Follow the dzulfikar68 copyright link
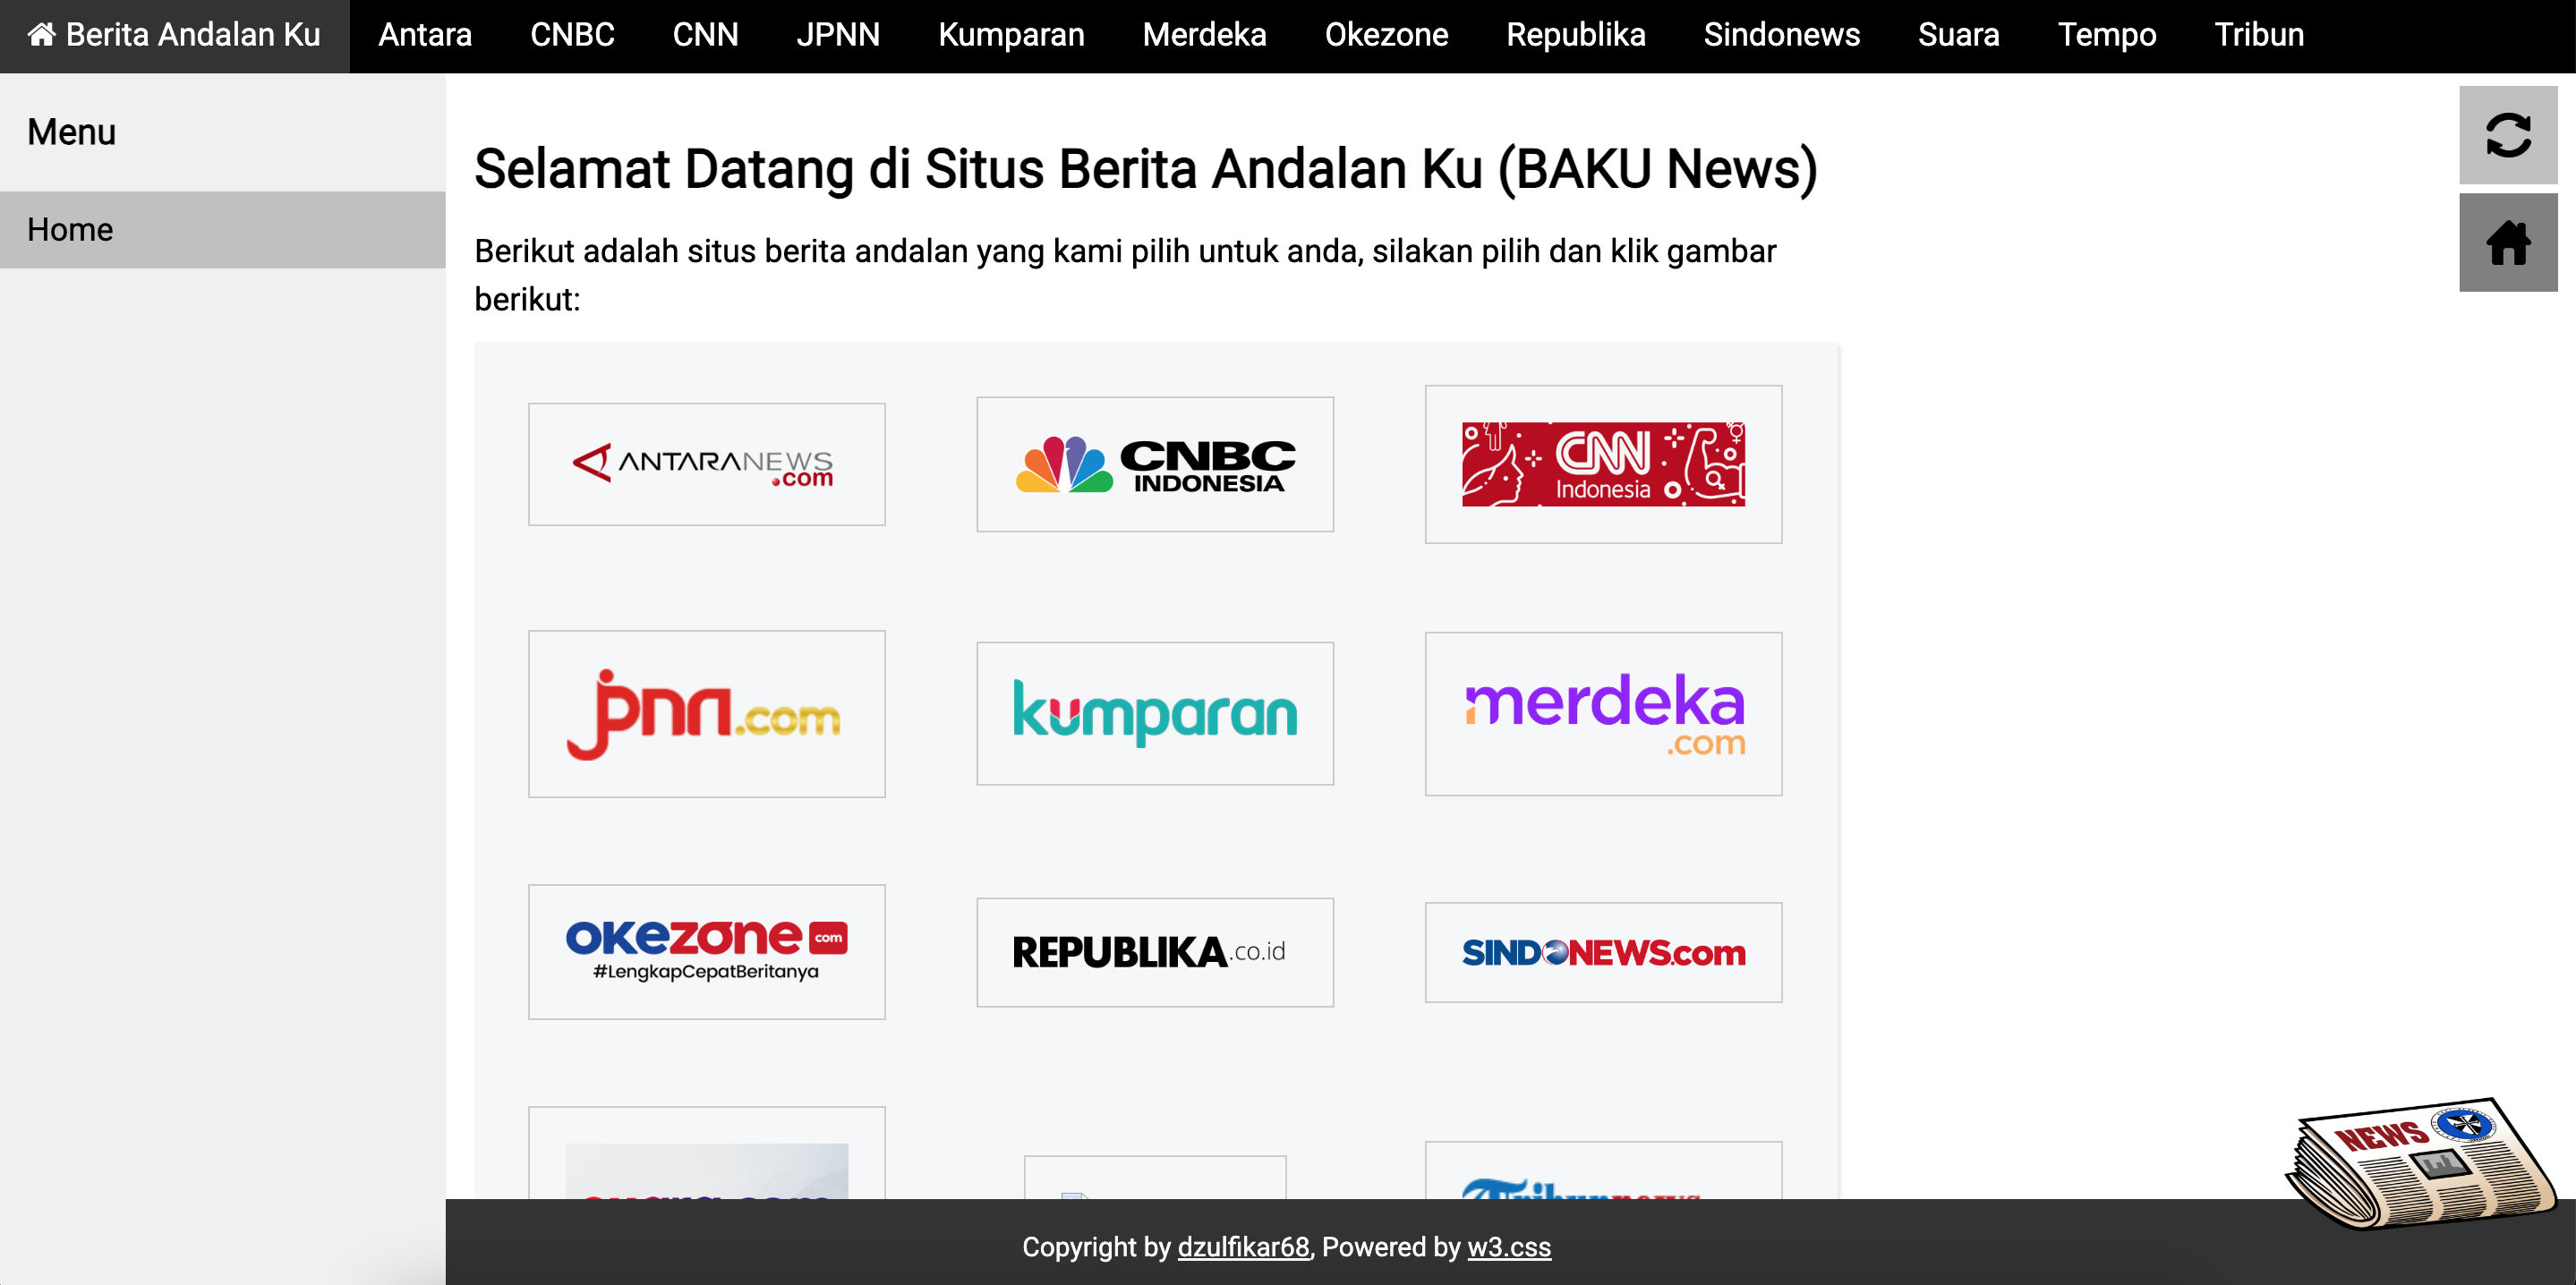This screenshot has width=2576, height=1285. click(1242, 1246)
